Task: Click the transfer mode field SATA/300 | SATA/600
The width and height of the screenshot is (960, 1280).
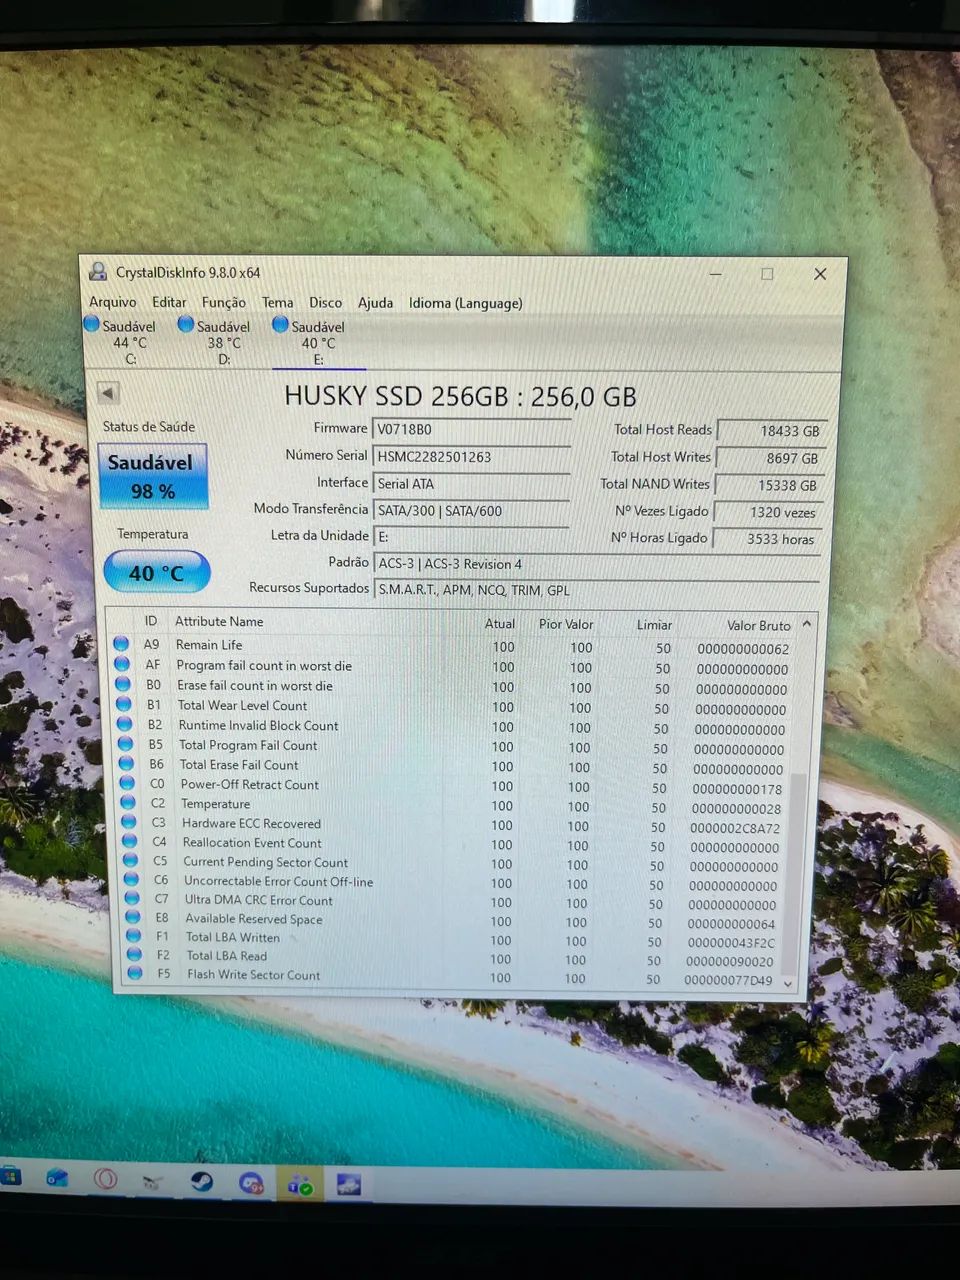Action: coord(471,511)
